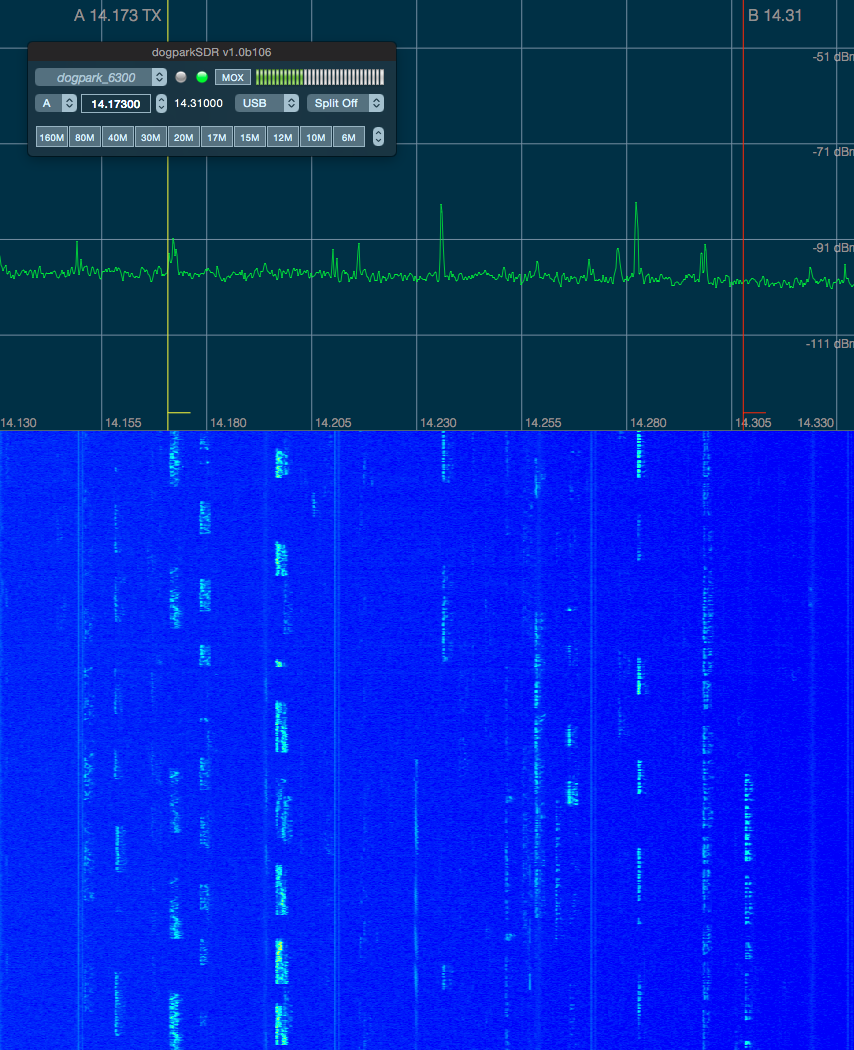The width and height of the screenshot is (854, 1050).
Task: Select the 30M band button
Action: click(x=150, y=137)
